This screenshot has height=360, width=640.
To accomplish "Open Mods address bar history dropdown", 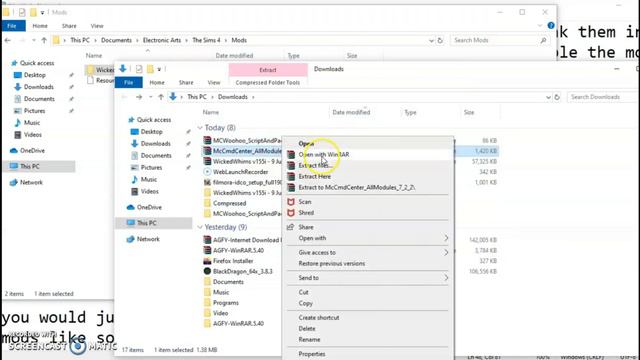I will click(x=431, y=40).
